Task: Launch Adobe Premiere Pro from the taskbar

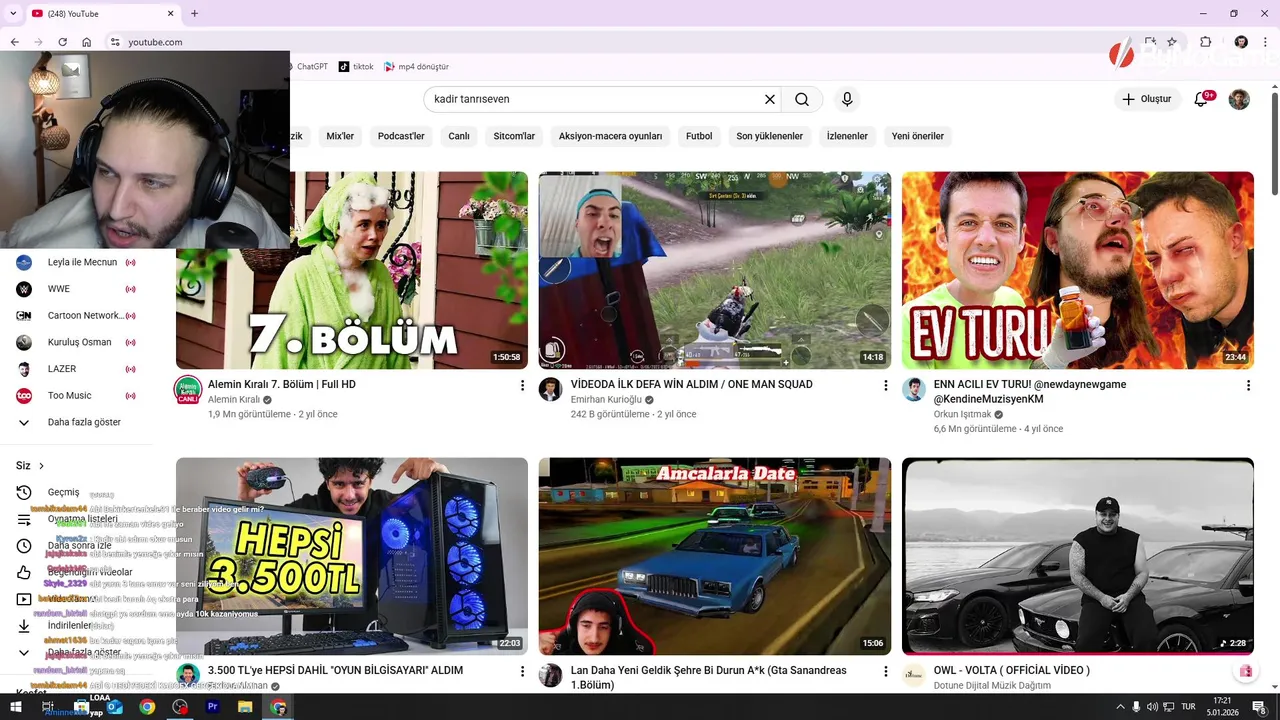Action: 212,707
